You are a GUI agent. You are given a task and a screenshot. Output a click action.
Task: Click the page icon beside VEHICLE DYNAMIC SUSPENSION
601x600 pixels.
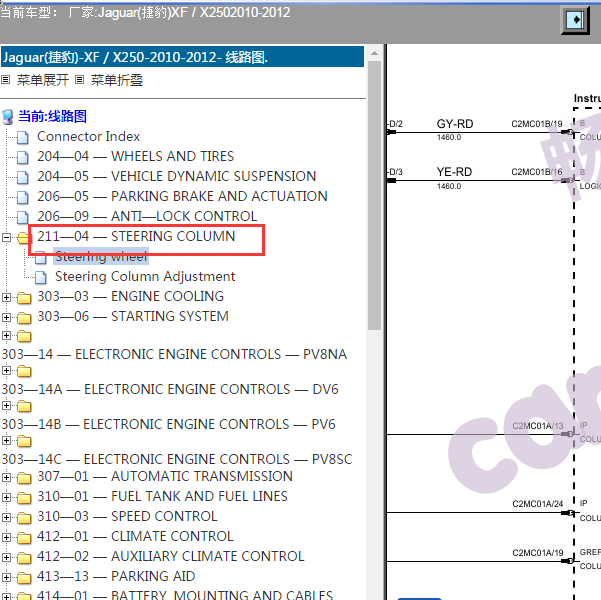tap(23, 177)
